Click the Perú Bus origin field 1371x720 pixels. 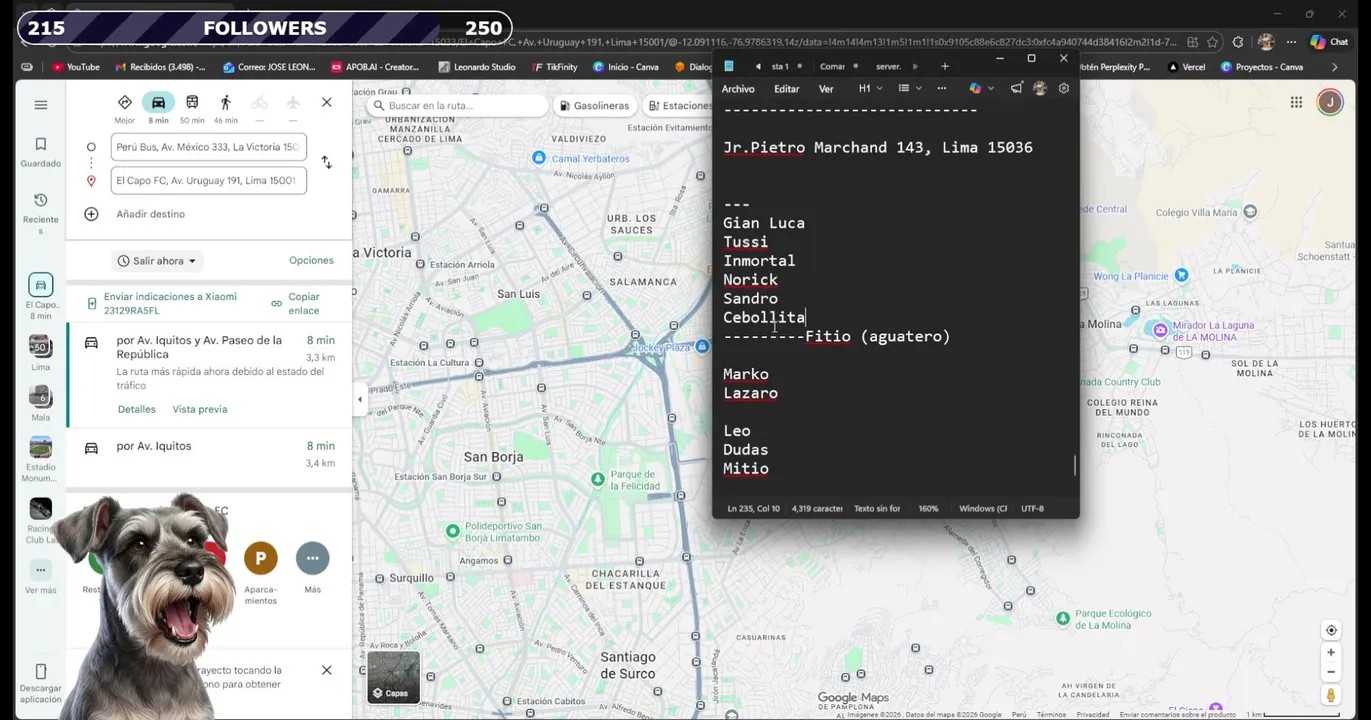point(208,147)
